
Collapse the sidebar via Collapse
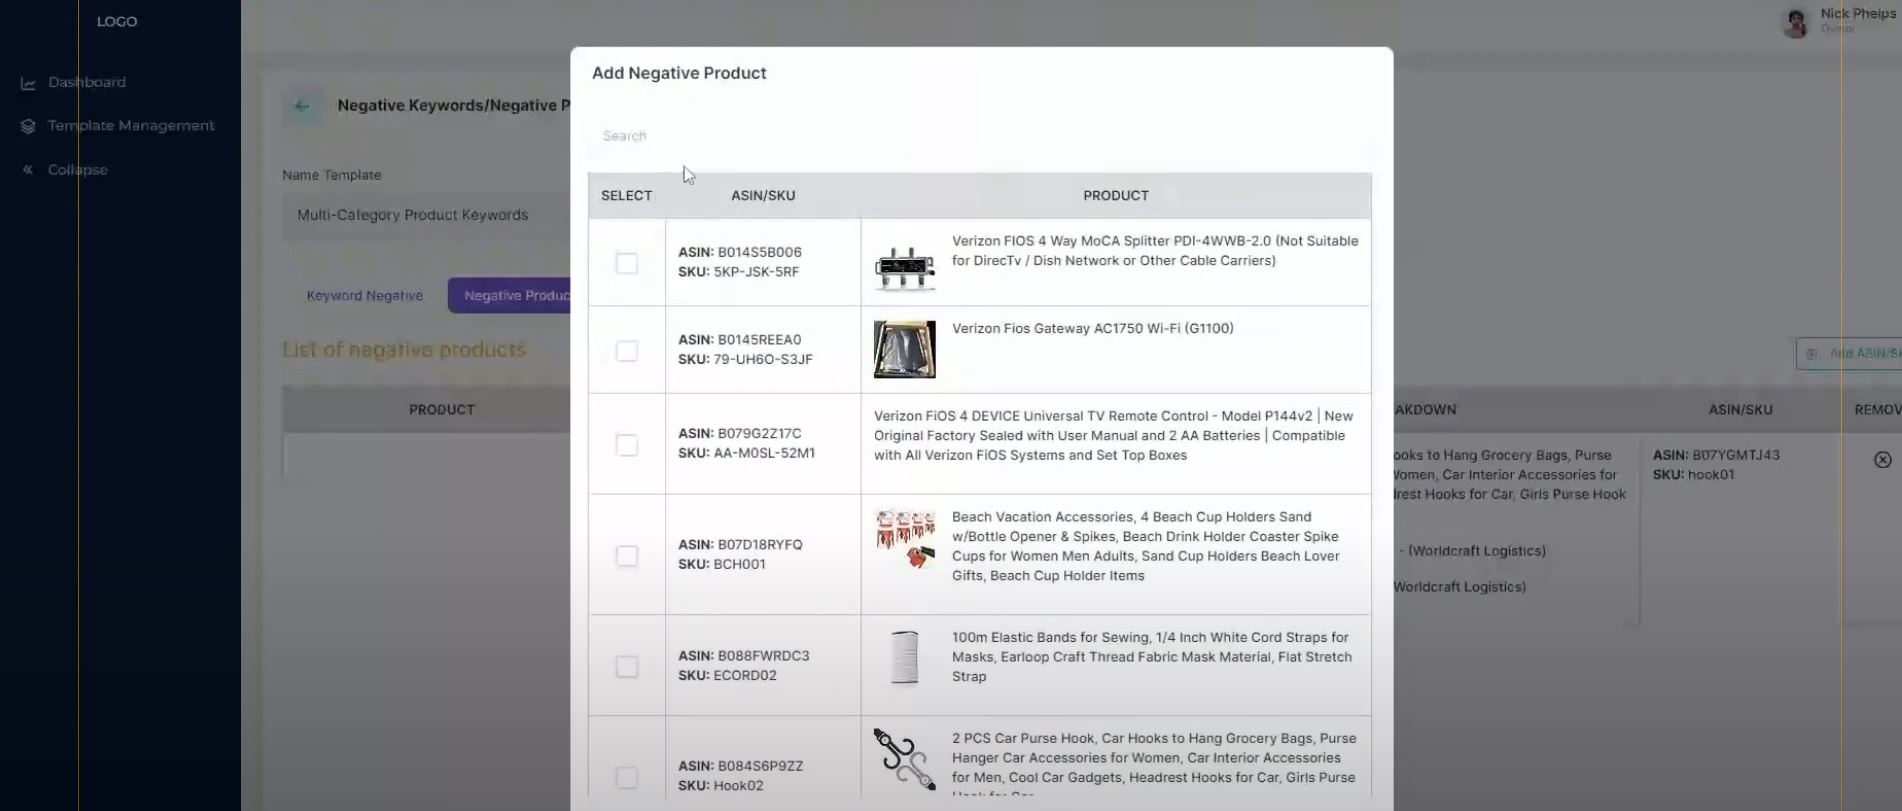point(77,169)
